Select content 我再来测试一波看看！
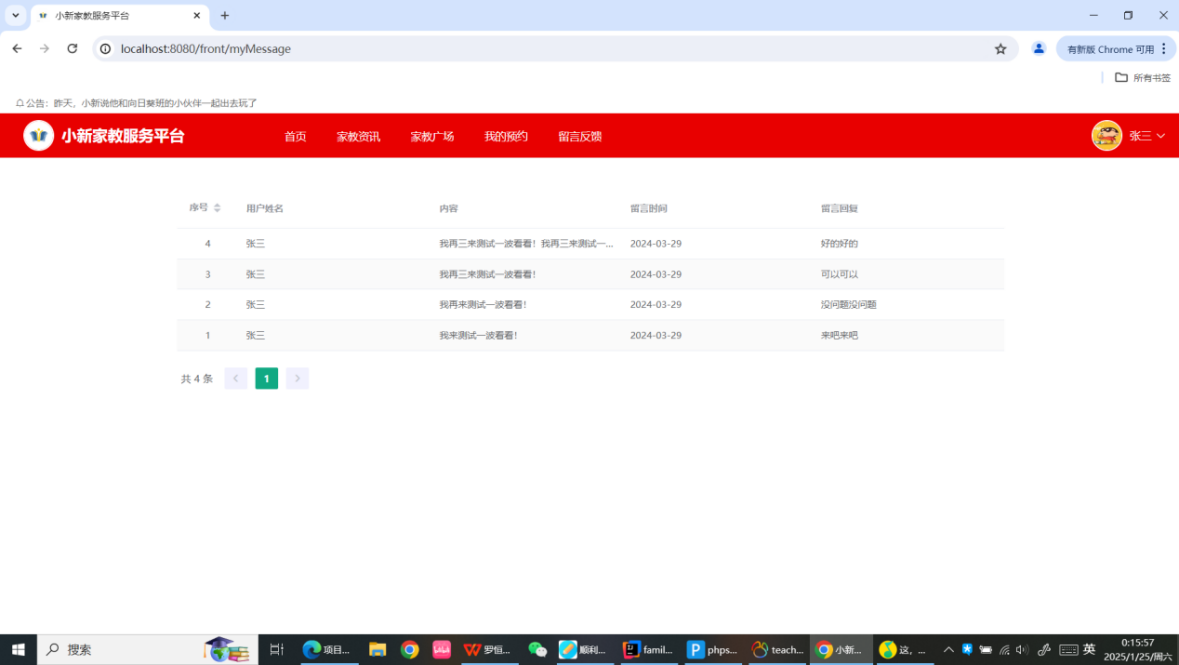This screenshot has width=1179, height=665. pyautogui.click(x=483, y=305)
